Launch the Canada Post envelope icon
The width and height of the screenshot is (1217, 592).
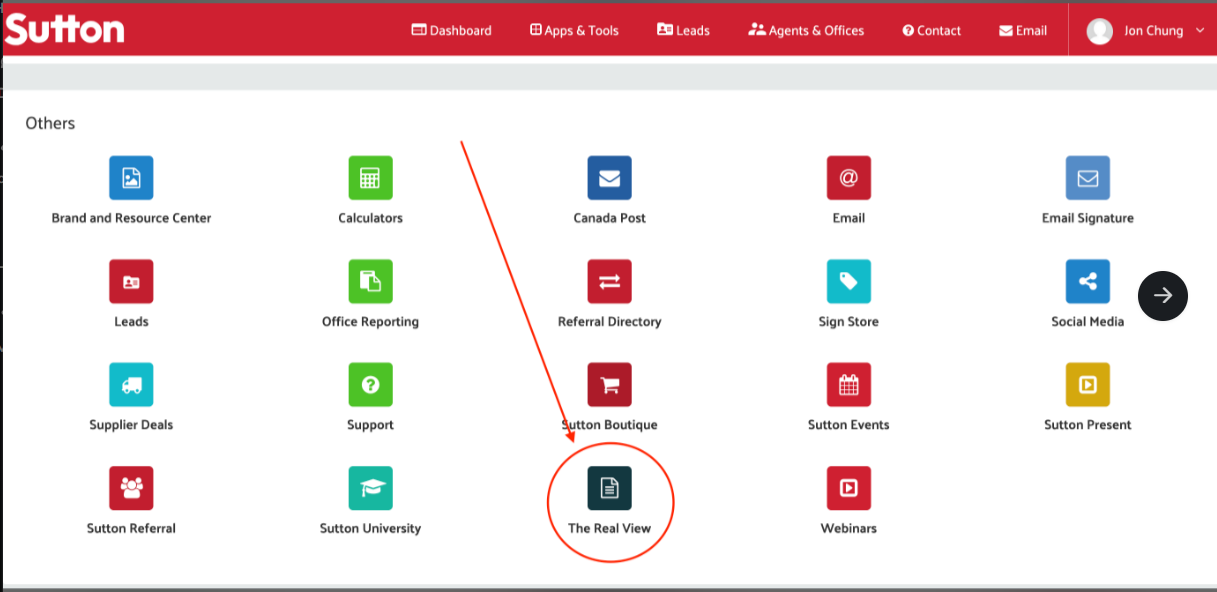[x=609, y=178]
